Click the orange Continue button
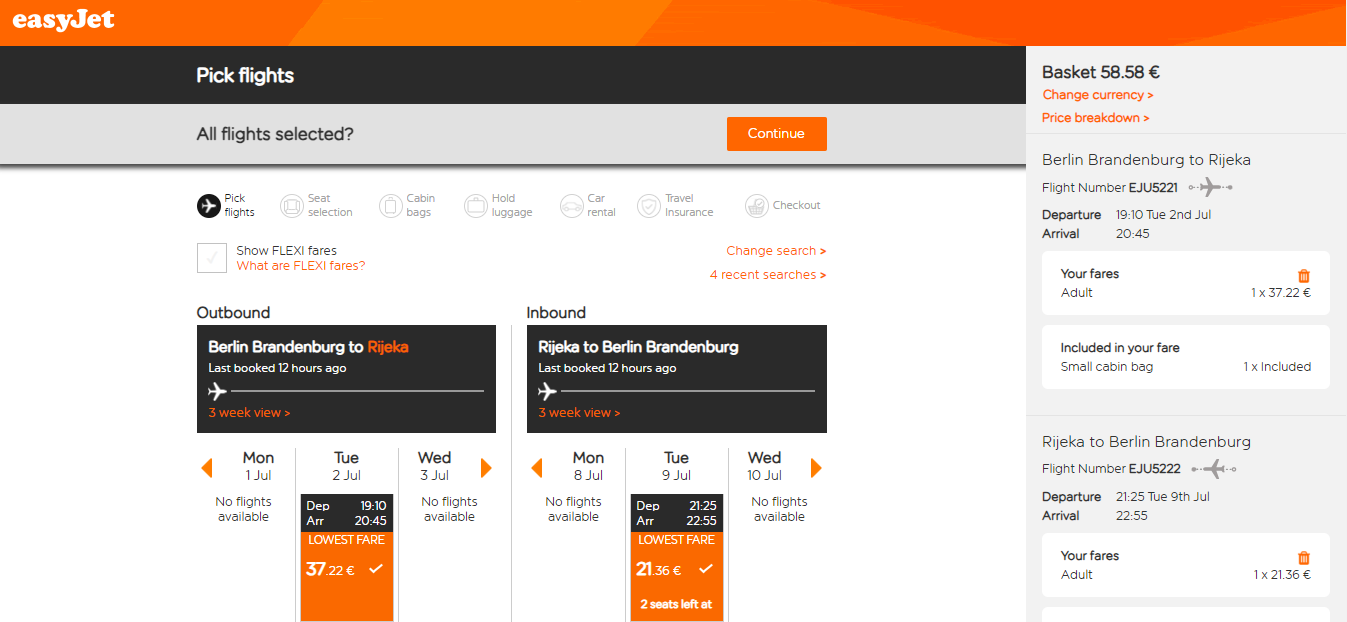Screen dimensions: 1347x622 776,134
